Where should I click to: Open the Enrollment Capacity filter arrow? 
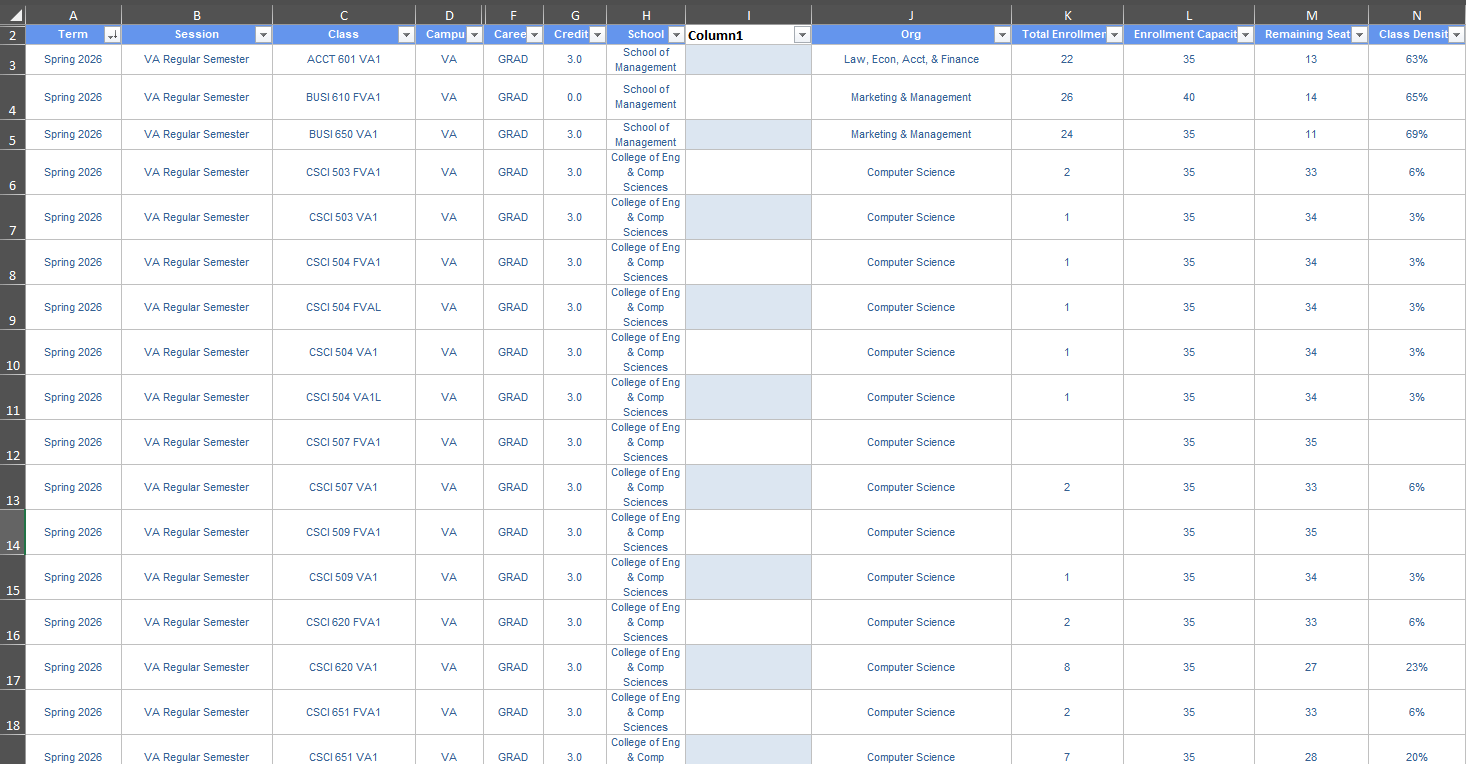point(1245,35)
